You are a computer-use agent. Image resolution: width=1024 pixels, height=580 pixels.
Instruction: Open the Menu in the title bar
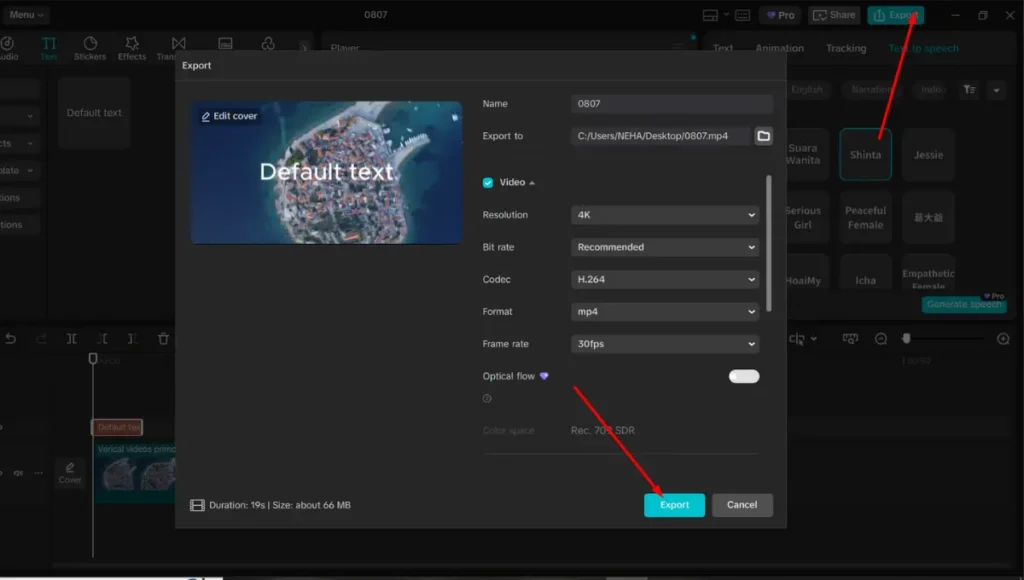click(26, 15)
